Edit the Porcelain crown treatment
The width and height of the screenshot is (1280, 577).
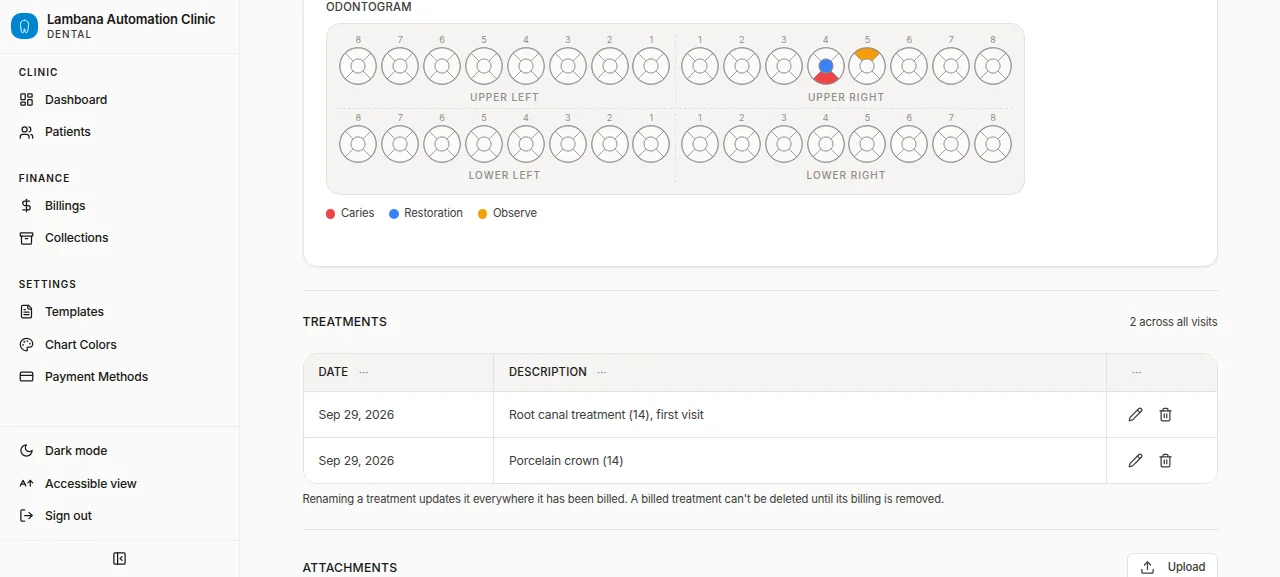(1135, 461)
